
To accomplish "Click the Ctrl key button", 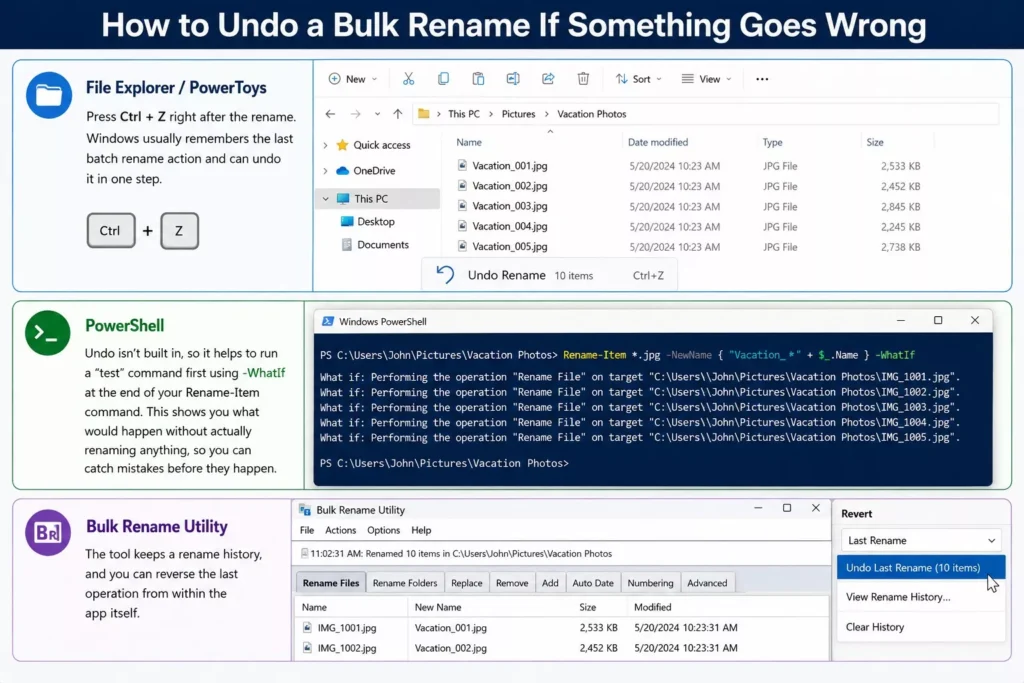I will point(110,230).
